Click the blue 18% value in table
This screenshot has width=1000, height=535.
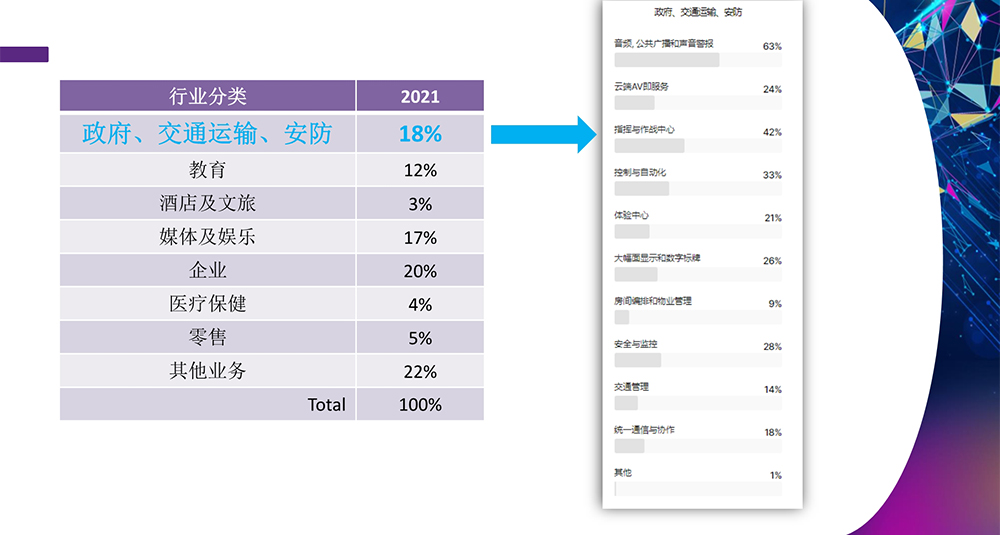[x=420, y=133]
